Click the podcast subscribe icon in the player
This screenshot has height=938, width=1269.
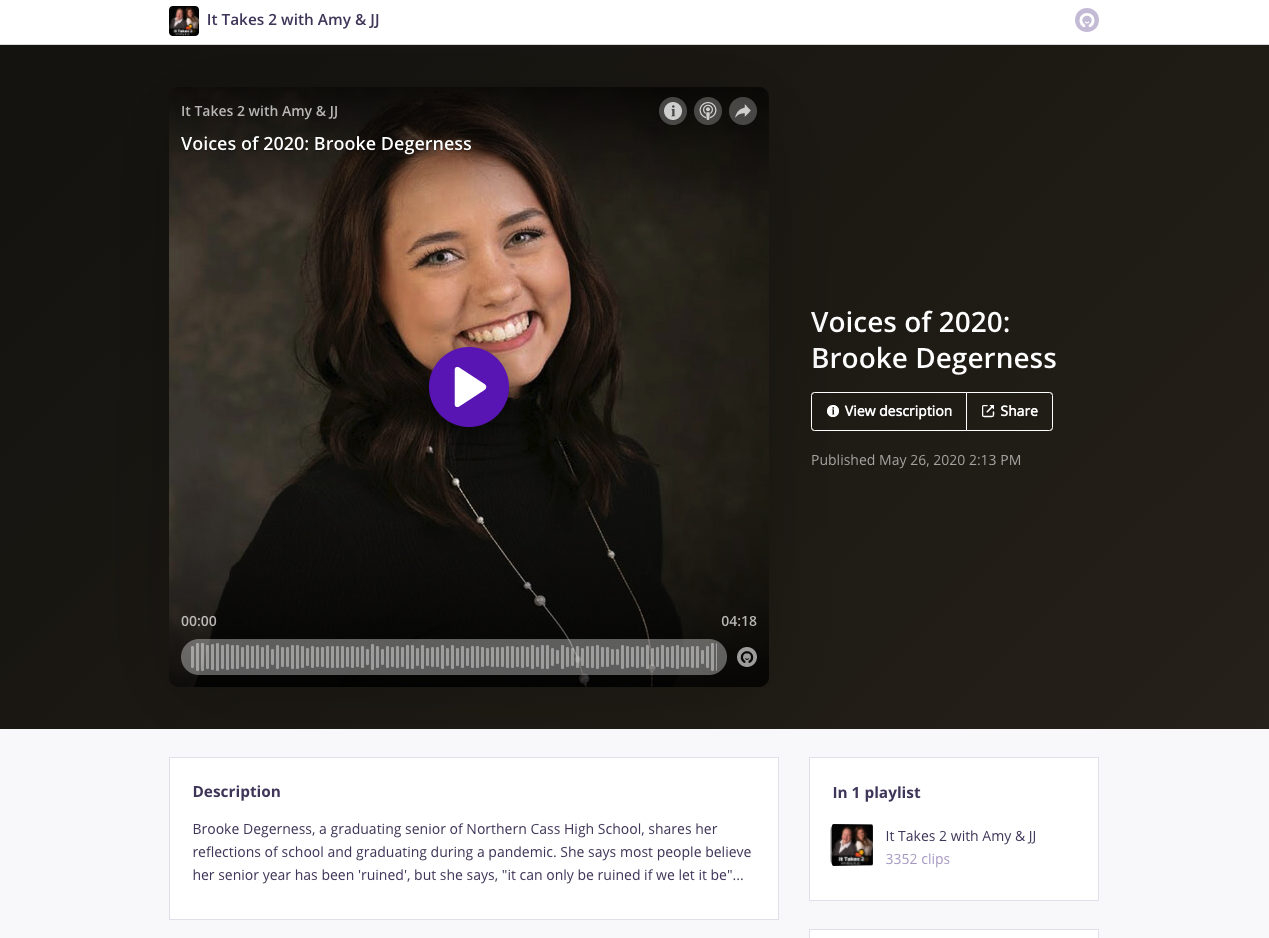[708, 111]
